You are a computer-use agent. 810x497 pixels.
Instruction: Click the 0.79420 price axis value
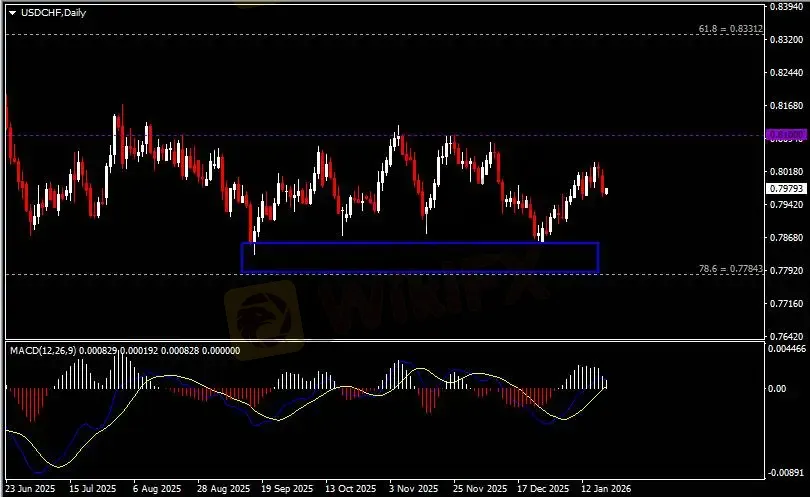786,205
